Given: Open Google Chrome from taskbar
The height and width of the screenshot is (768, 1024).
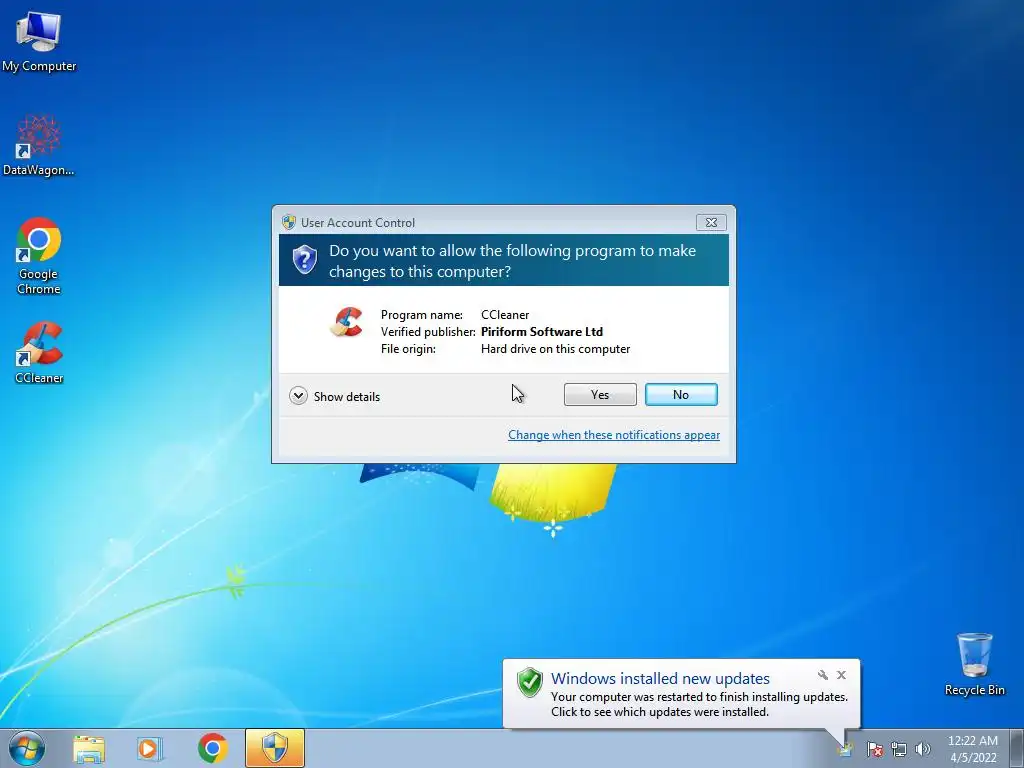Looking at the screenshot, I should pos(212,748).
